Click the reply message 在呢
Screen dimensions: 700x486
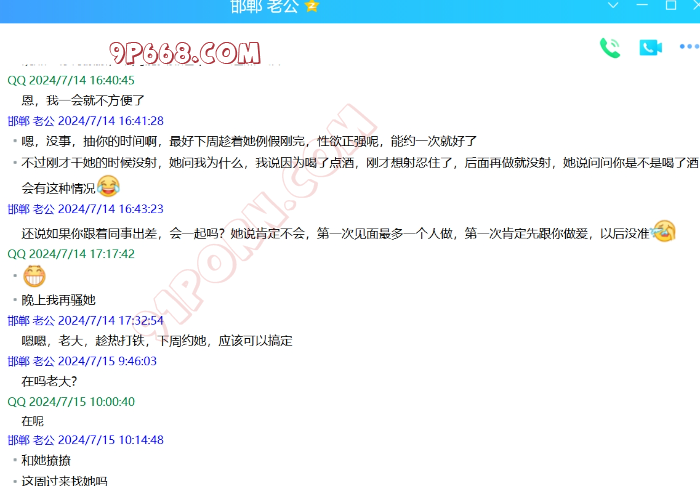pyautogui.click(x=33, y=421)
